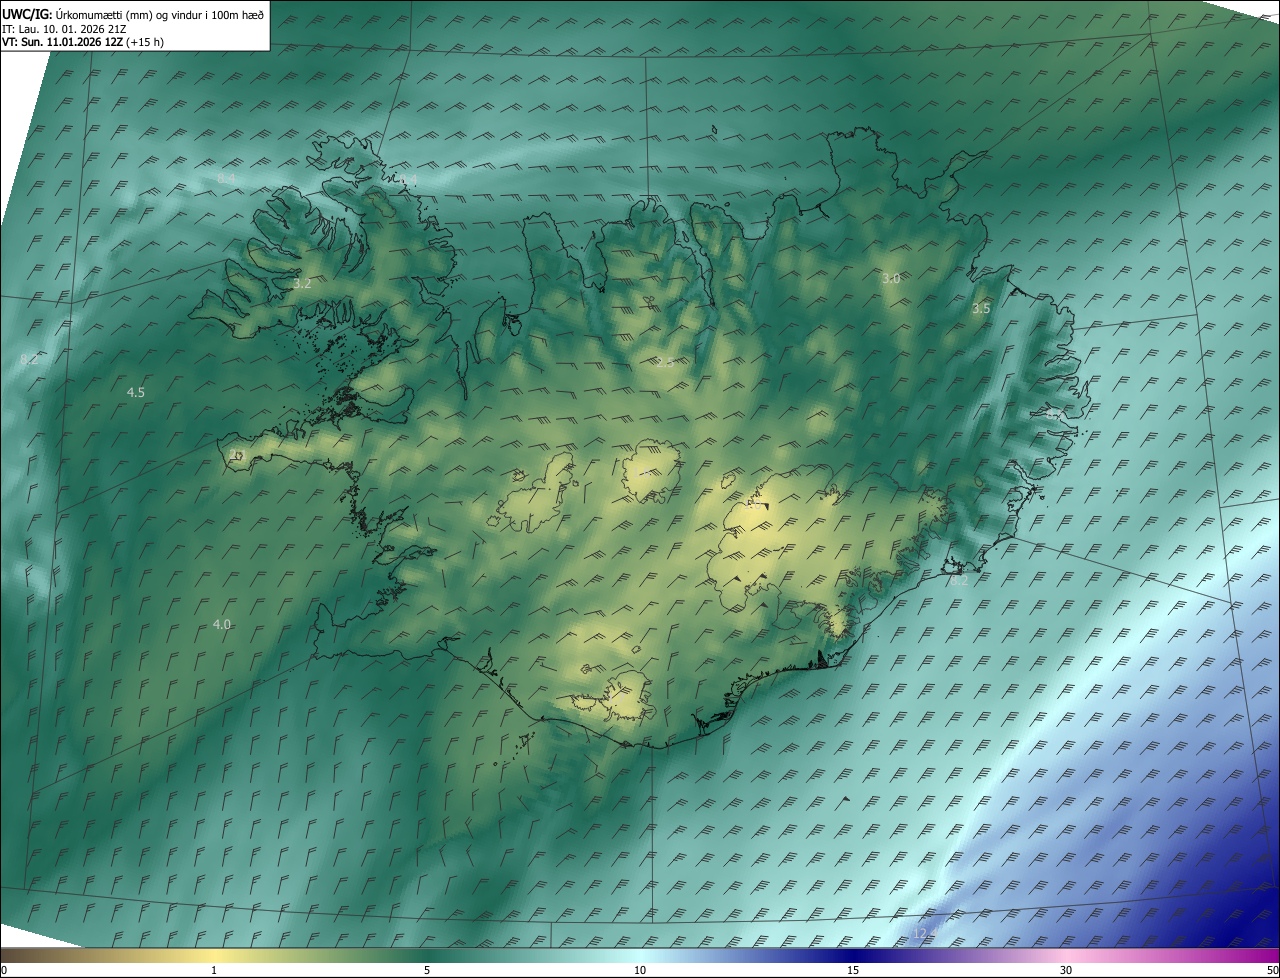Click the 3.0 value label on the map
This screenshot has width=1280, height=978.
coord(891,278)
